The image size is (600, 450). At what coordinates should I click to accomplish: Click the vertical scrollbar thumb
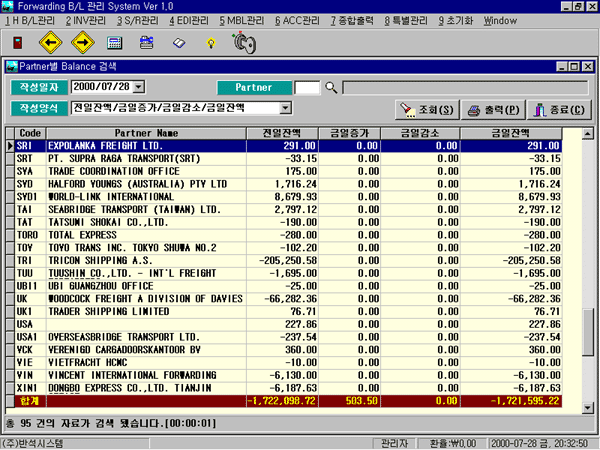click(x=587, y=332)
